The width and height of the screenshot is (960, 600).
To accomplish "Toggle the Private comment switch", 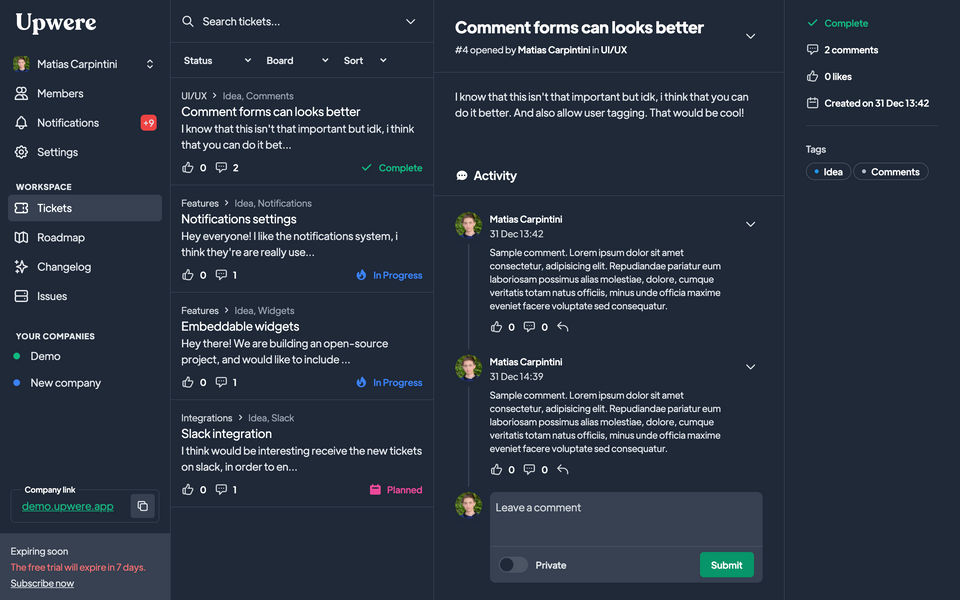I will pyautogui.click(x=513, y=565).
